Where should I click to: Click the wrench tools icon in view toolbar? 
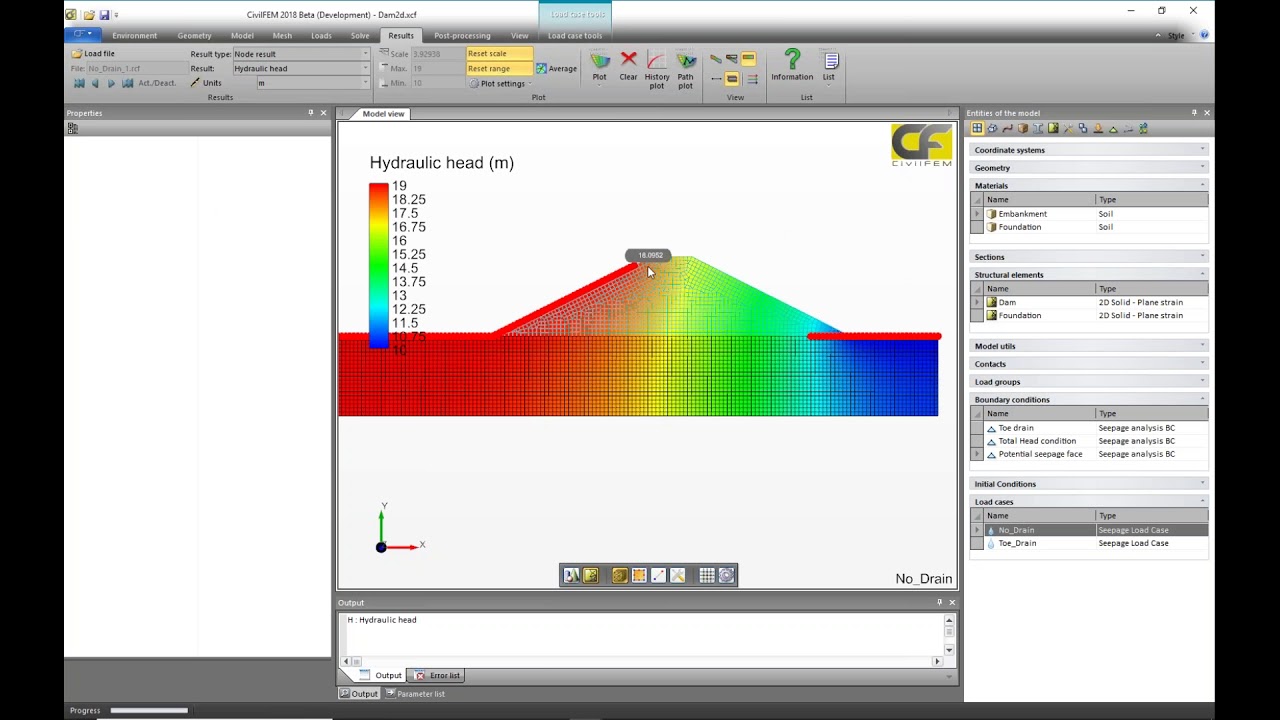click(677, 575)
